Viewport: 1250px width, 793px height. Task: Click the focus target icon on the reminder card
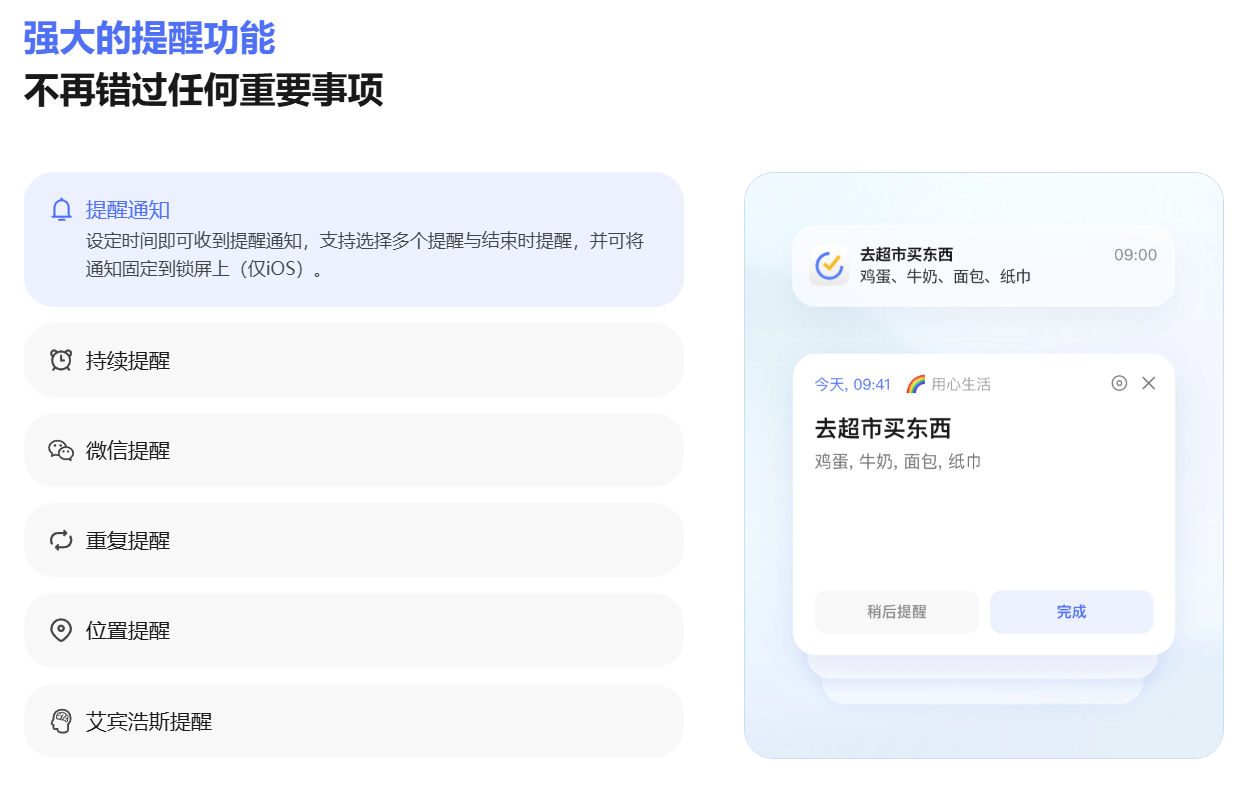[1119, 383]
